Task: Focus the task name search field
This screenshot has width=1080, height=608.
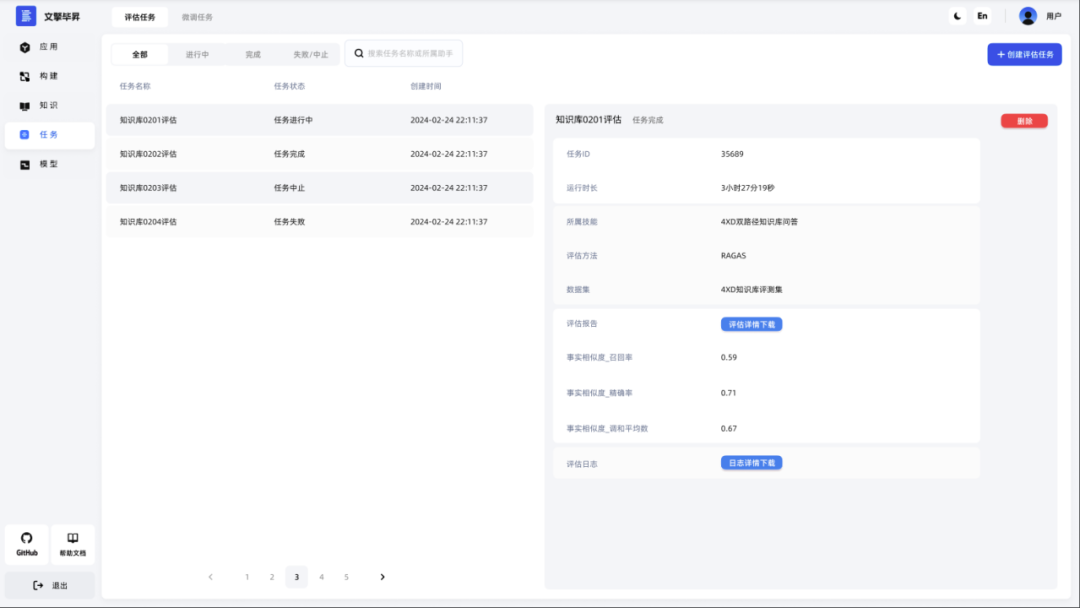Action: click(x=404, y=53)
